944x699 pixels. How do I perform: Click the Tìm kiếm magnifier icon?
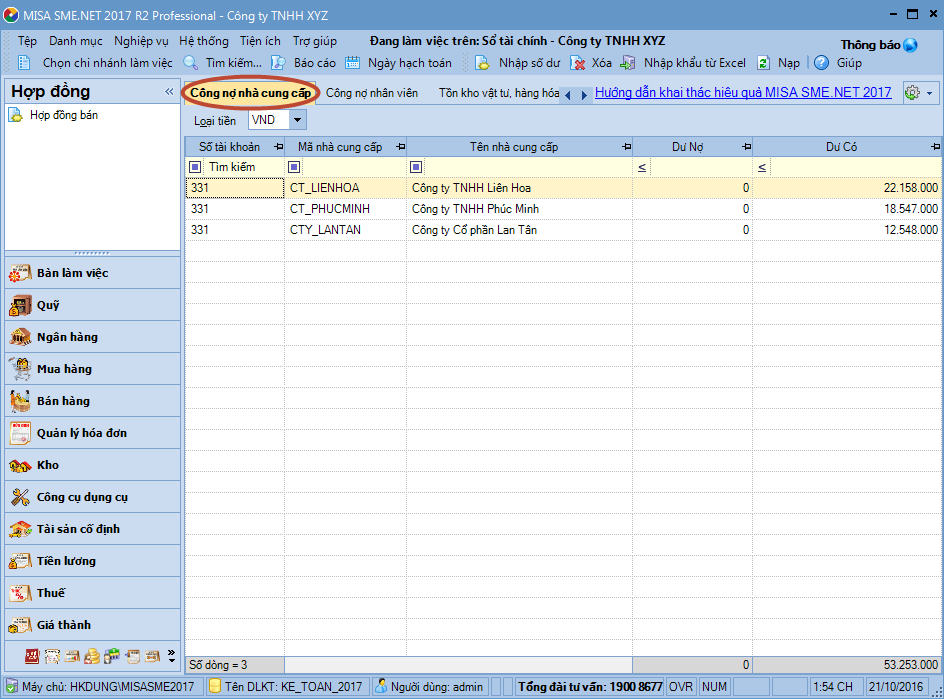click(191, 63)
